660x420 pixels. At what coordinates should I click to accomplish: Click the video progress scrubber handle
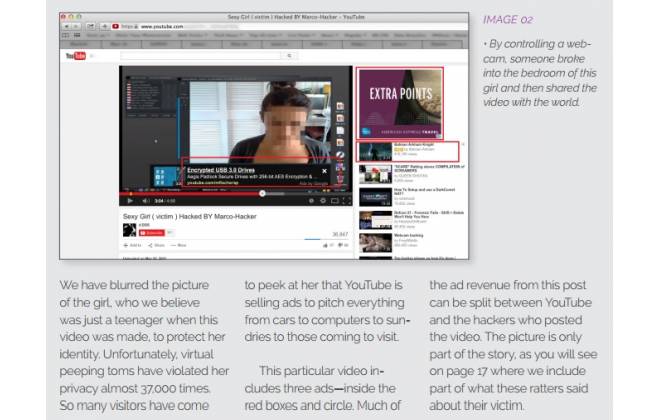click(x=262, y=194)
